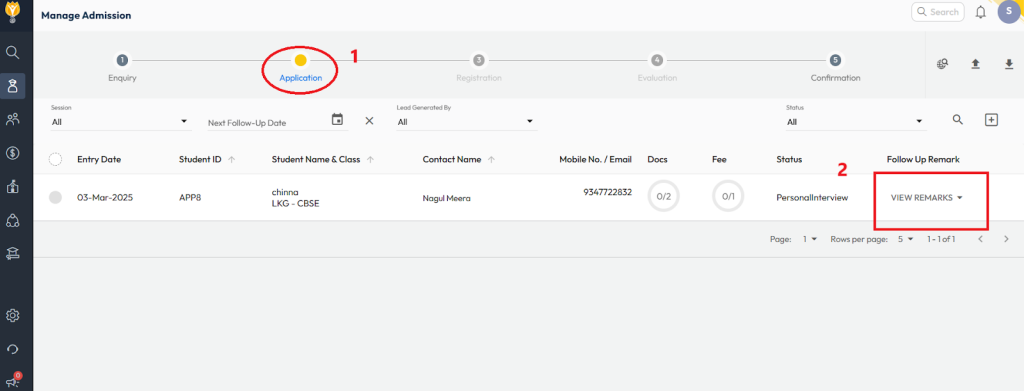1024x391 pixels.
Task: Click the Docs 0/2 progress circle
Action: (664, 196)
